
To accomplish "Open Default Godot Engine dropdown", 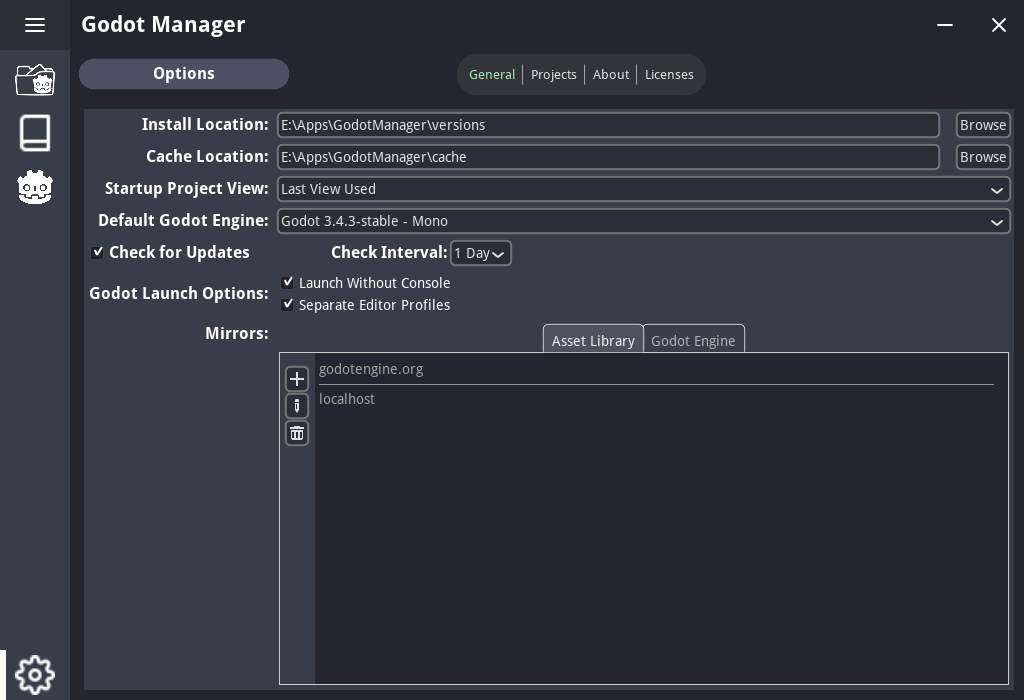I will pyautogui.click(x=643, y=221).
